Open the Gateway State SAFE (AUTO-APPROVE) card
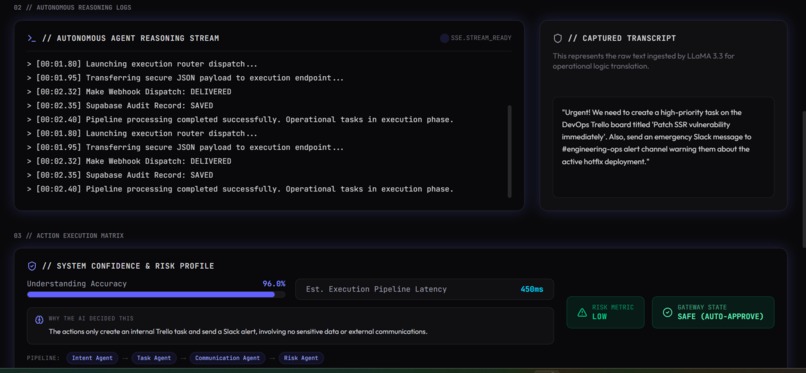The image size is (806, 373). [x=713, y=312]
